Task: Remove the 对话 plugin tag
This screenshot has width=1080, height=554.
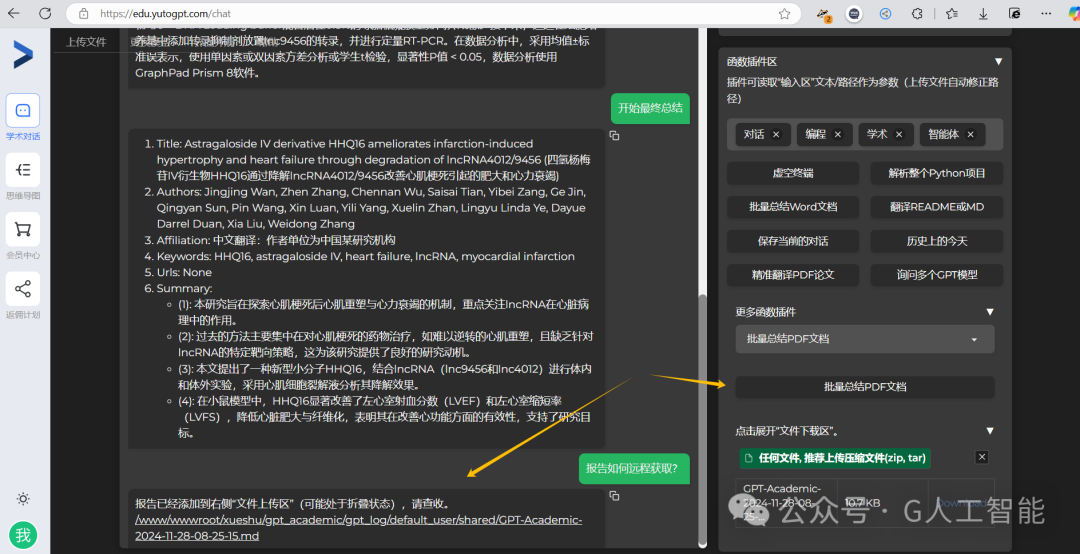Action: (776, 134)
